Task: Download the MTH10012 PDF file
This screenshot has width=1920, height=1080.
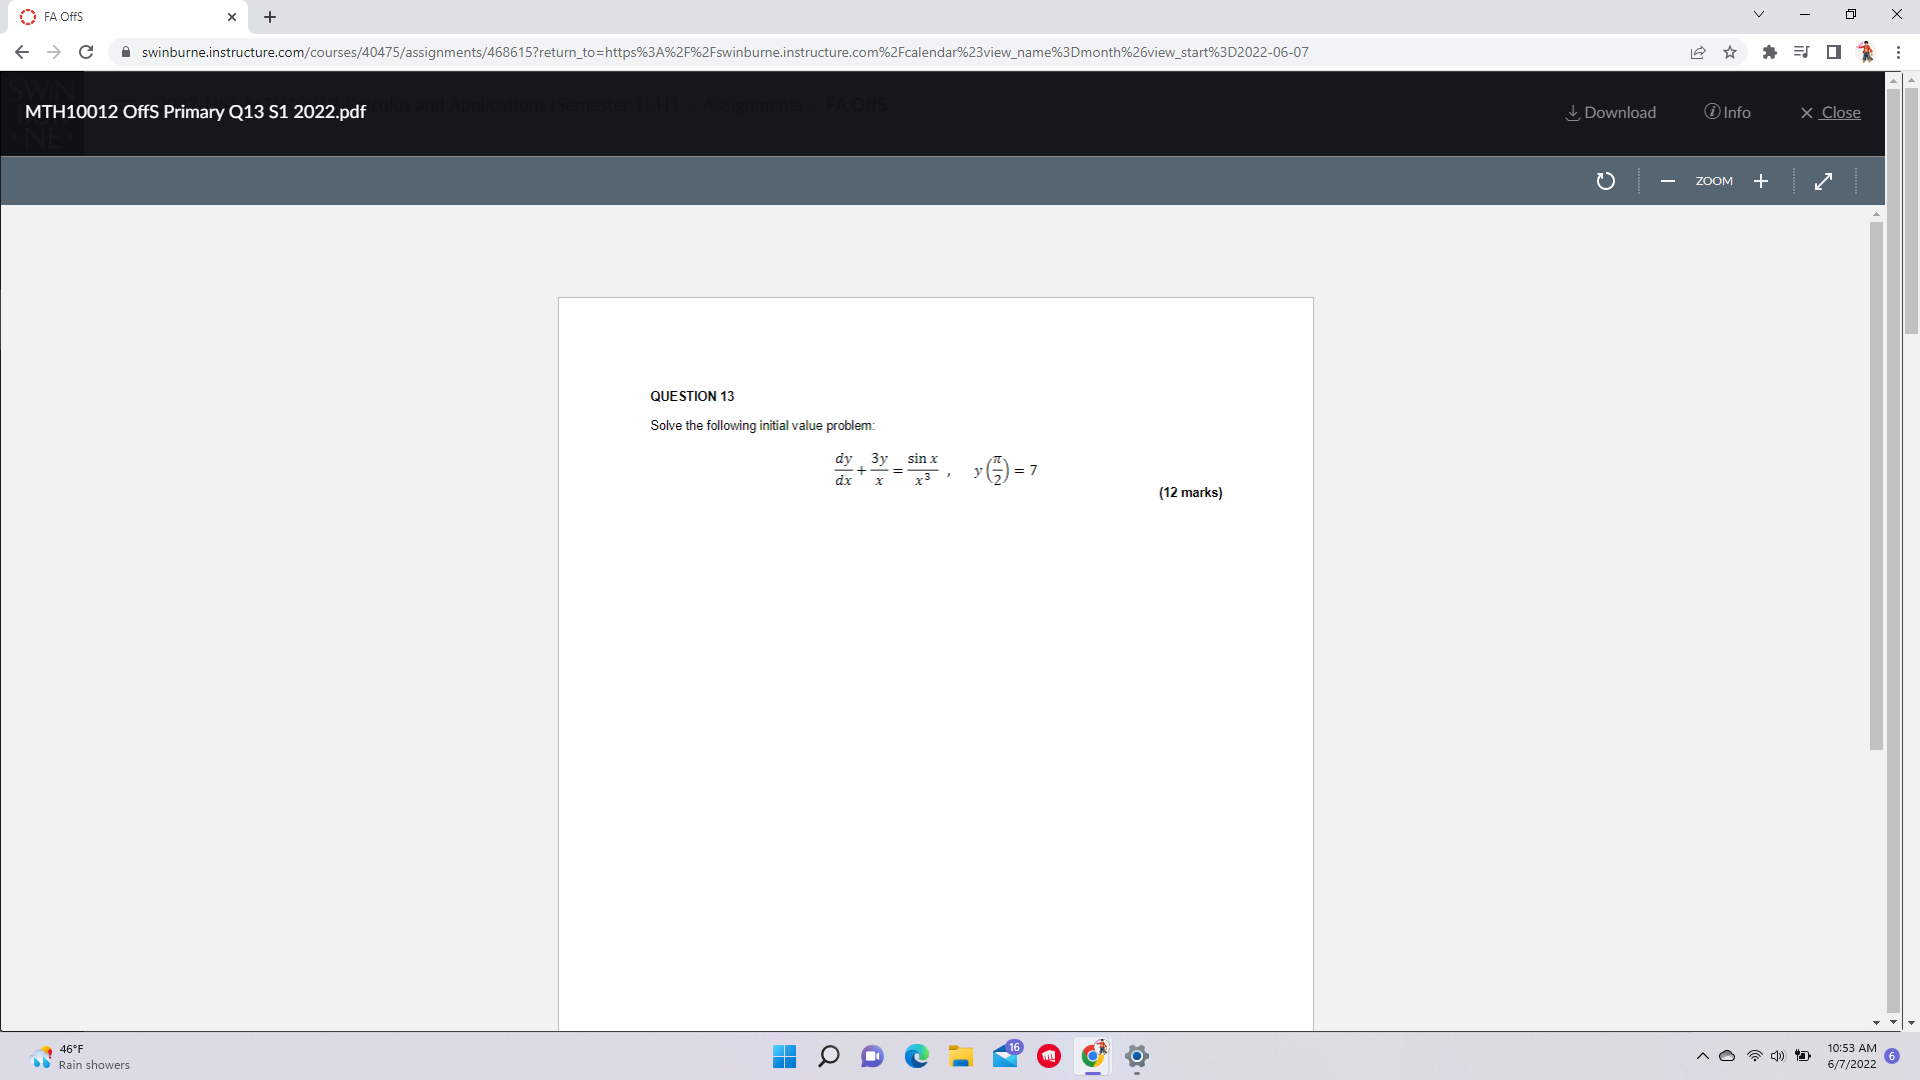Action: [x=1609, y=112]
